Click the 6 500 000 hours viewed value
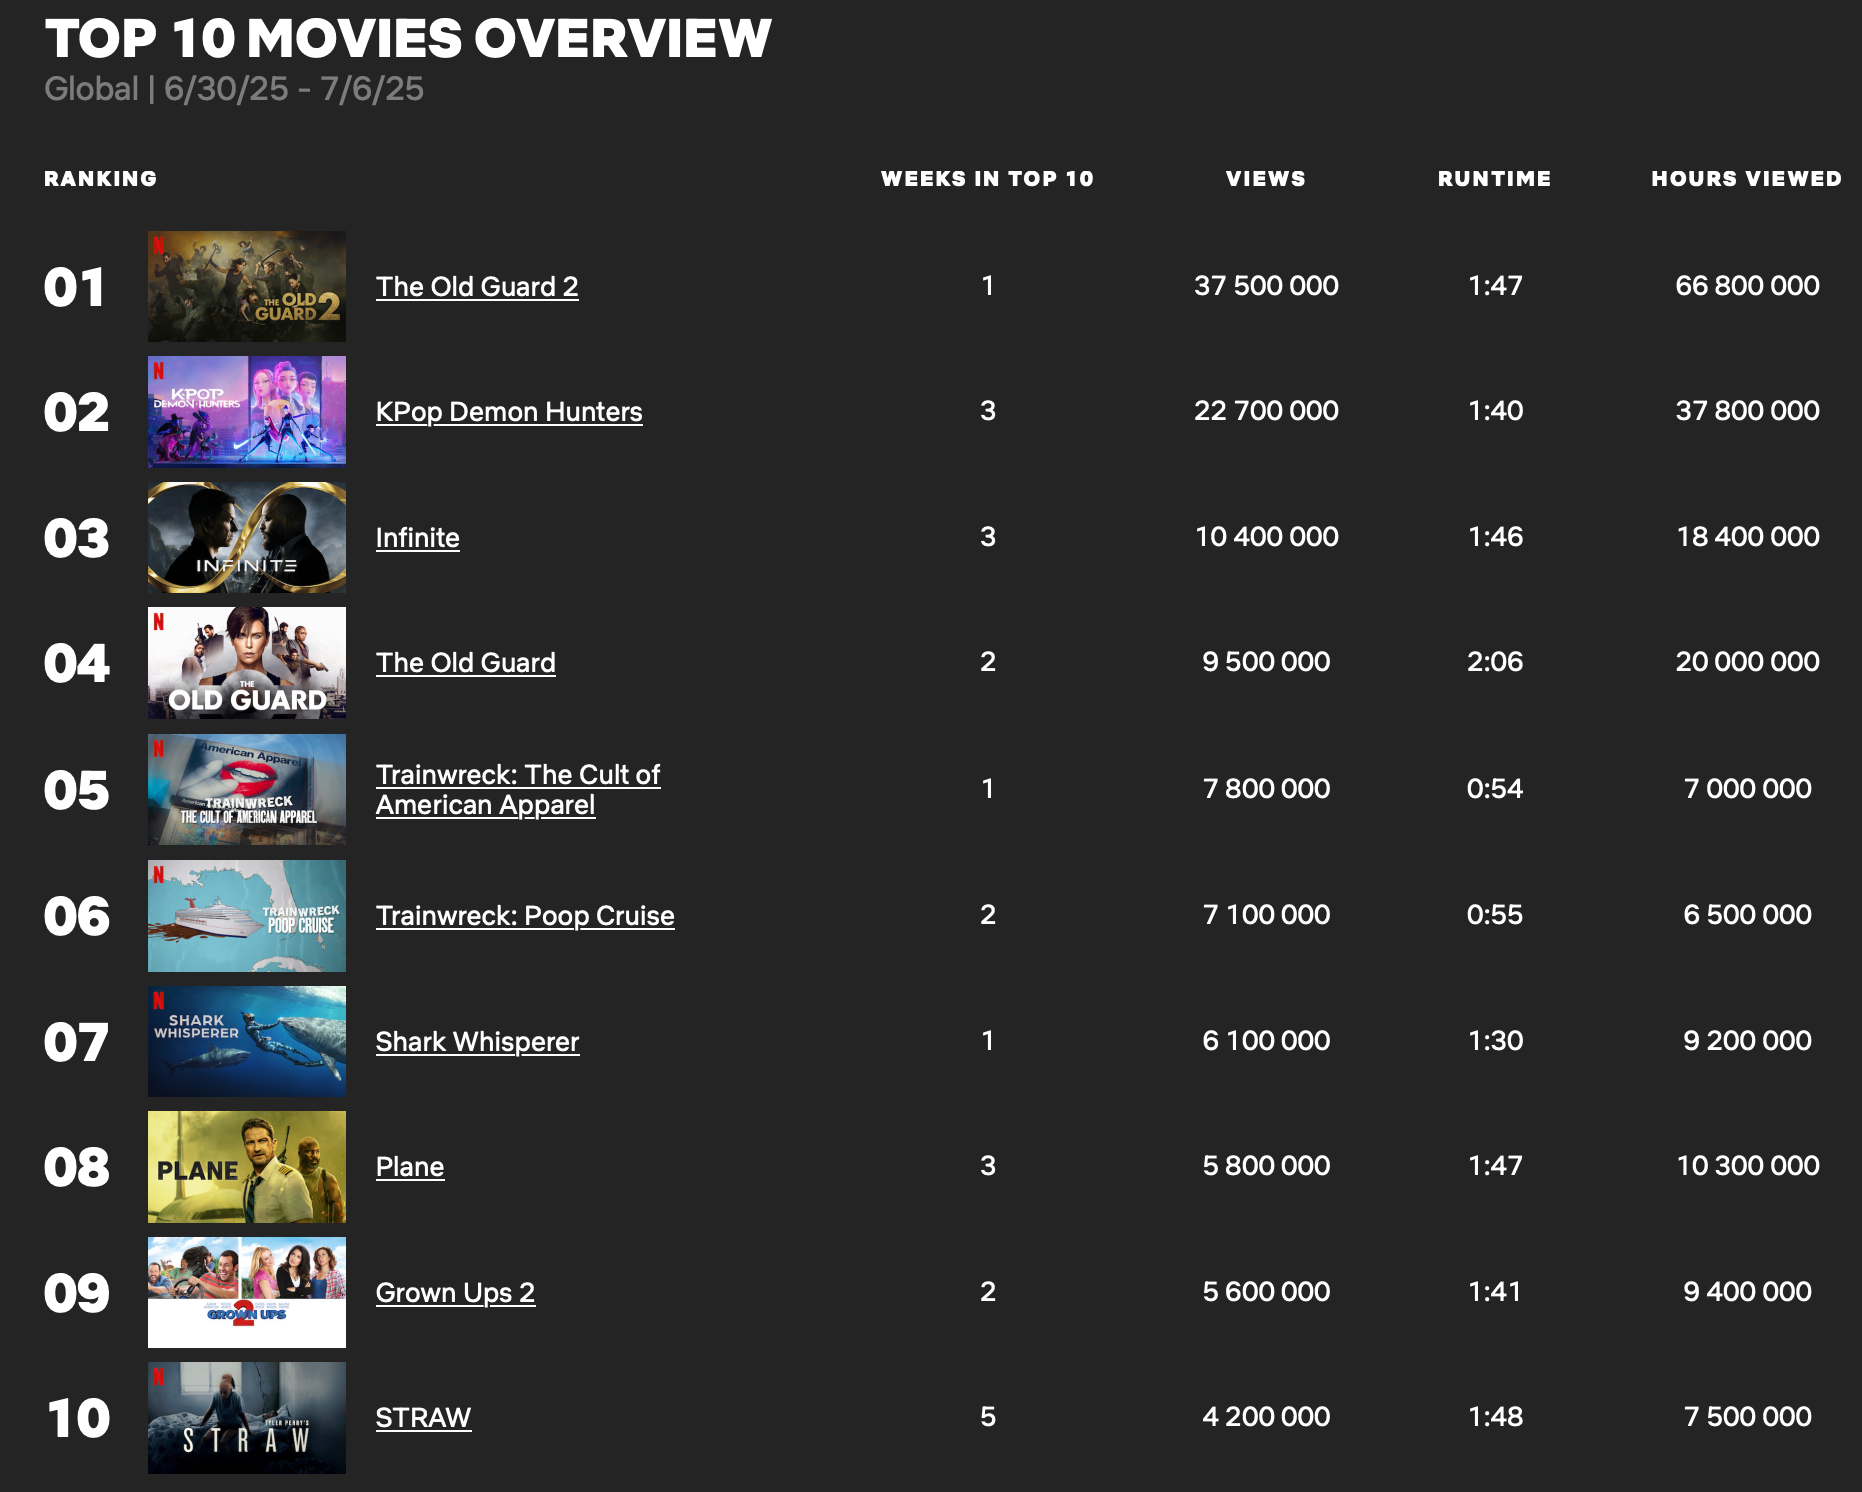The image size is (1862, 1492). [x=1747, y=915]
